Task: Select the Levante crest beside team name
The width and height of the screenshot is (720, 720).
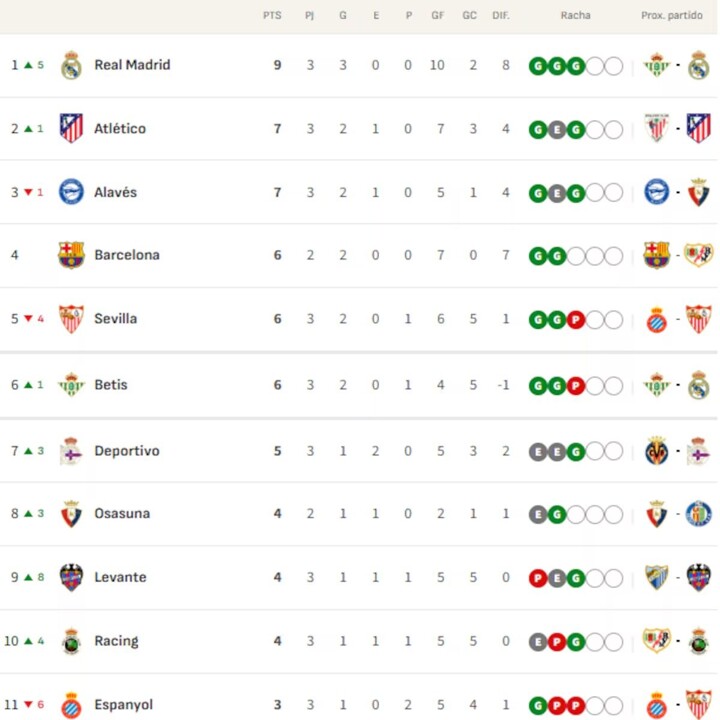Action: click(71, 577)
